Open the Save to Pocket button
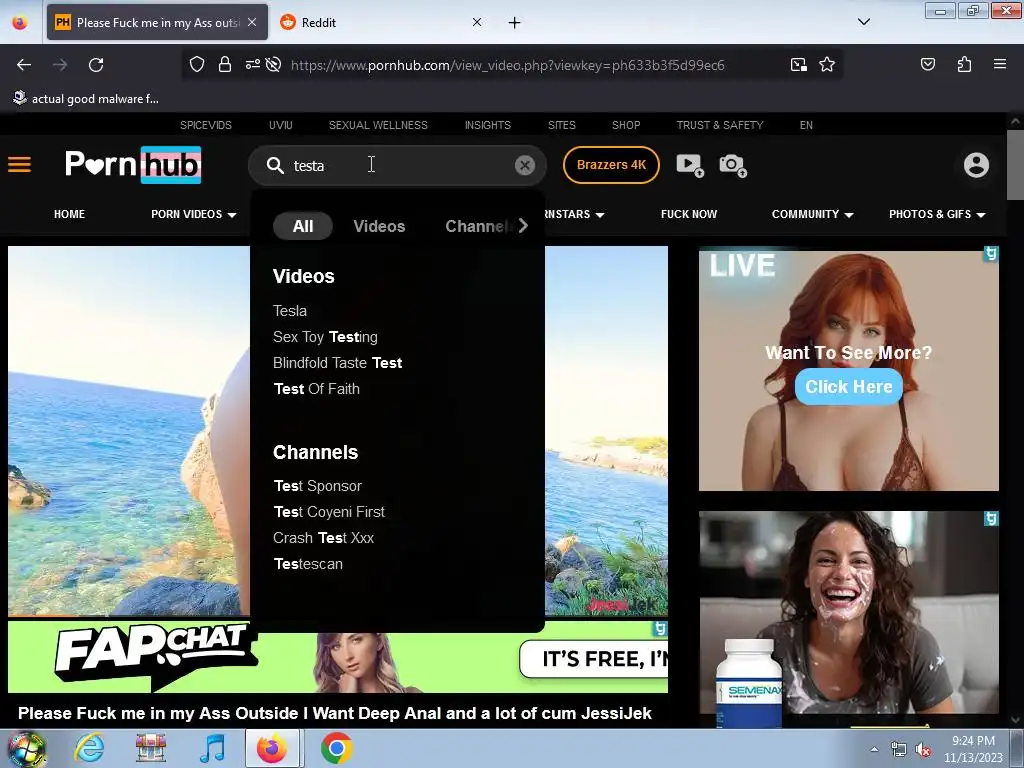The image size is (1024, 768). 927,64
